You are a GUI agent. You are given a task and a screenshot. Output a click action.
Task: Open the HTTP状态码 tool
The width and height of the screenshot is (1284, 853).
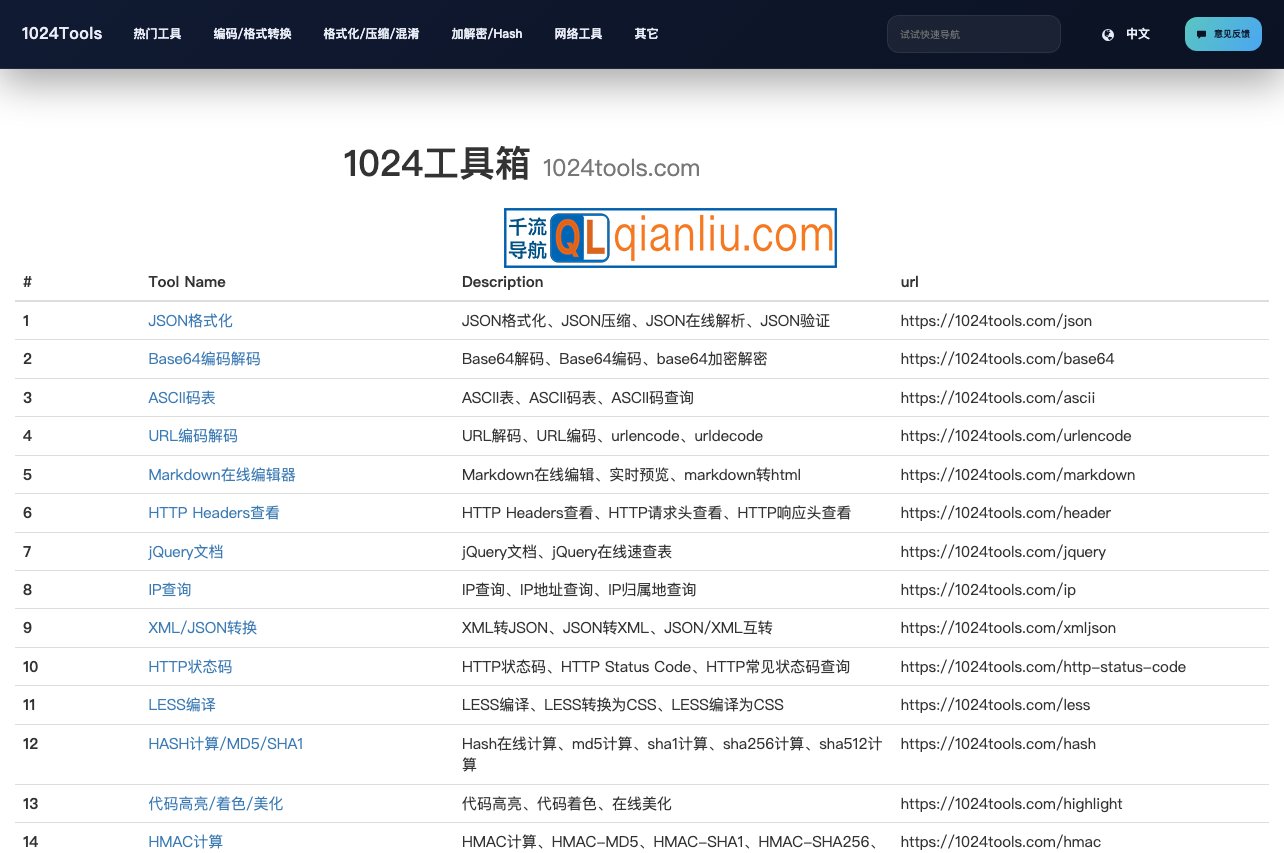190,666
